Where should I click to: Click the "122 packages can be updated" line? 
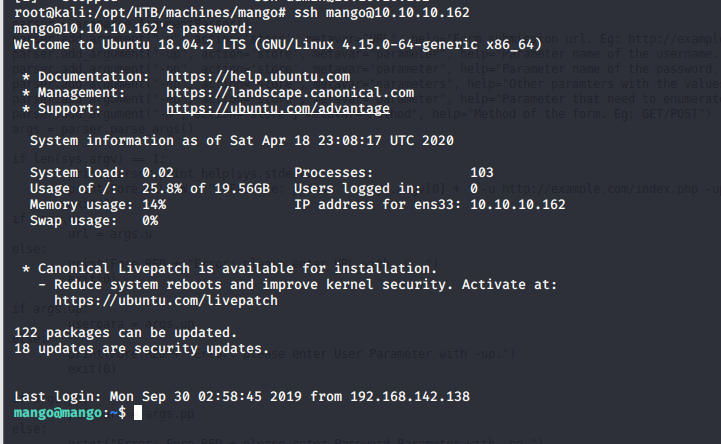point(125,332)
